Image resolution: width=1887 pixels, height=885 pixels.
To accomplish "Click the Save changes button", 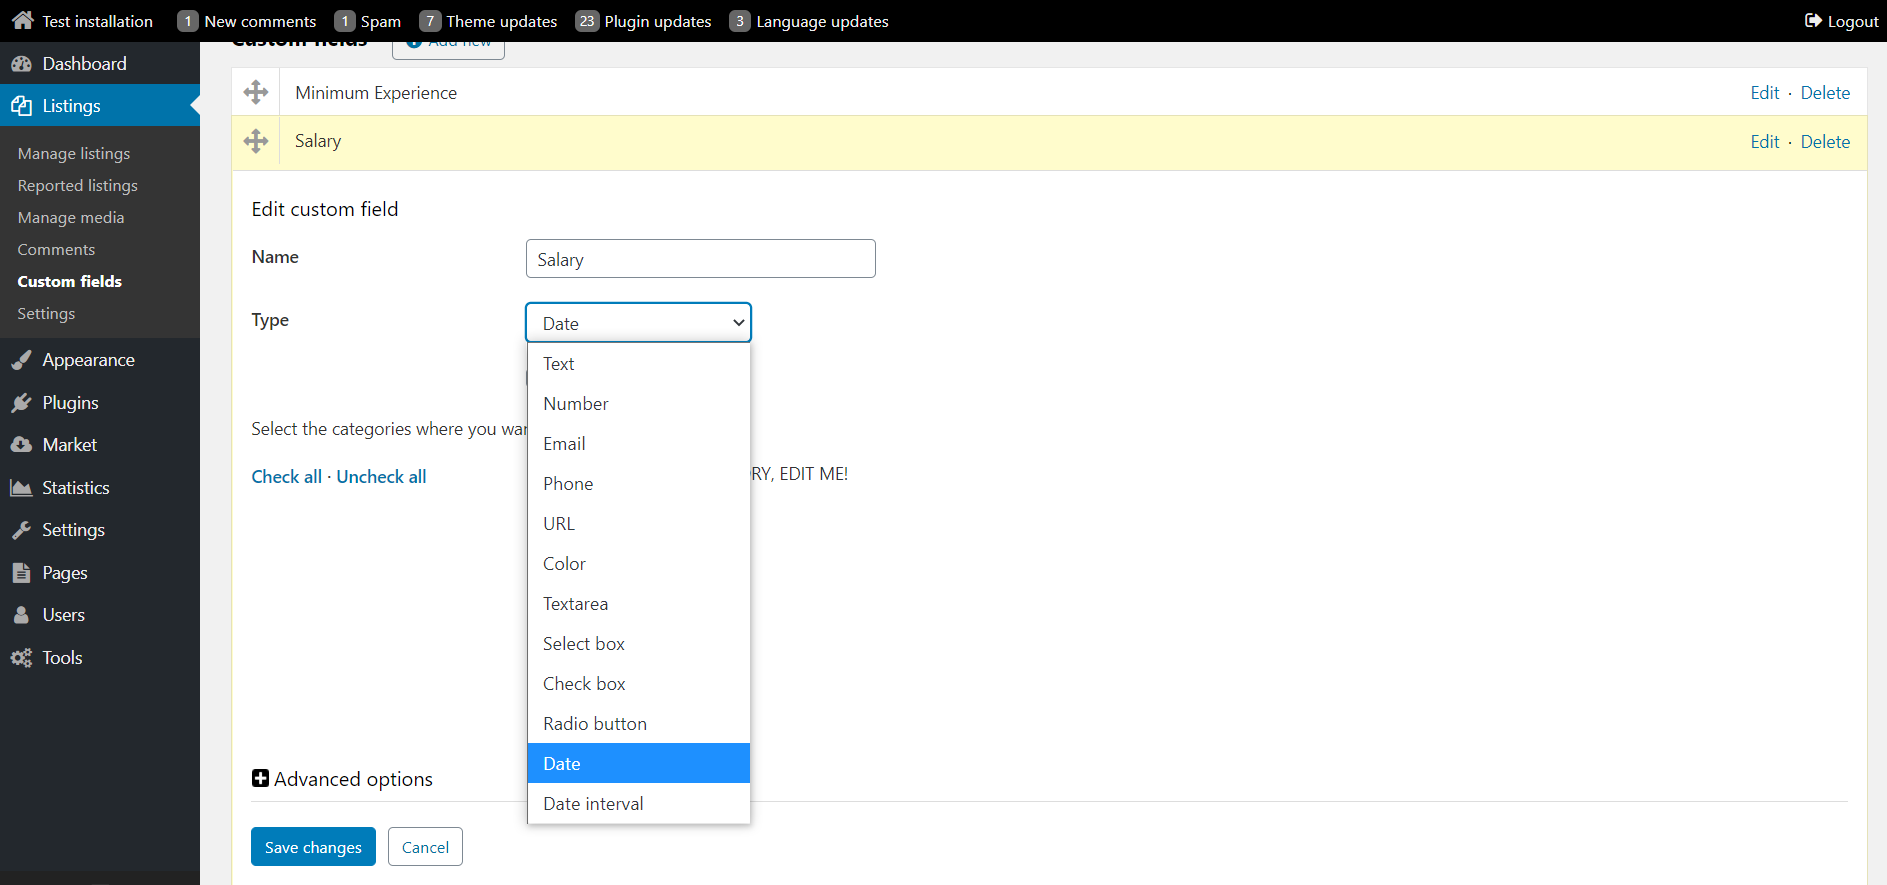I will pos(313,847).
